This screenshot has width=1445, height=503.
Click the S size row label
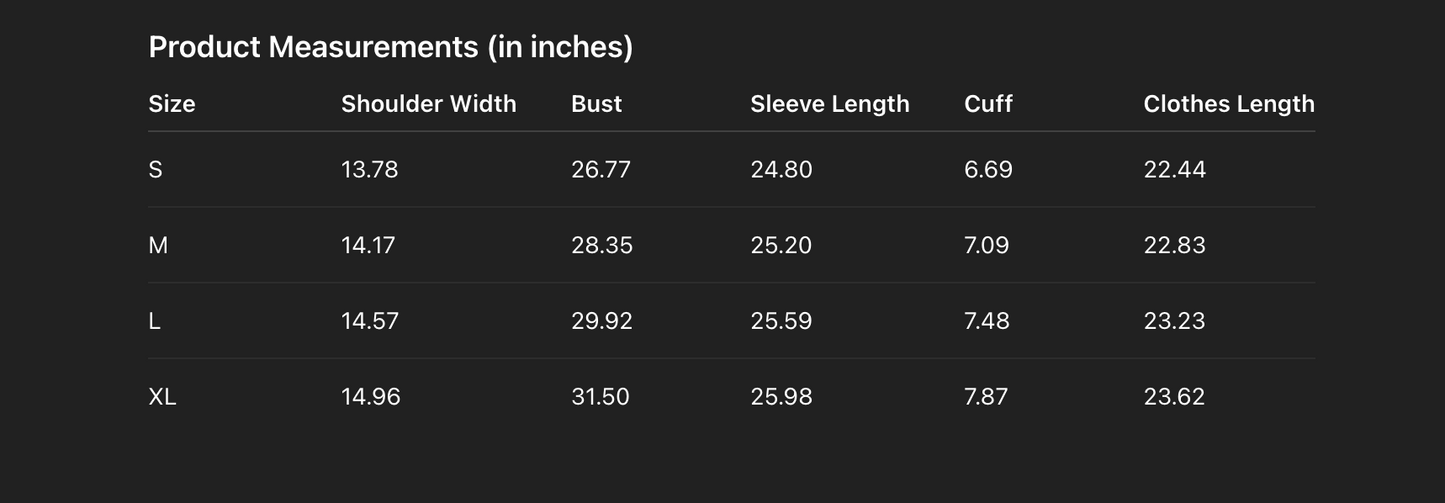(155, 170)
